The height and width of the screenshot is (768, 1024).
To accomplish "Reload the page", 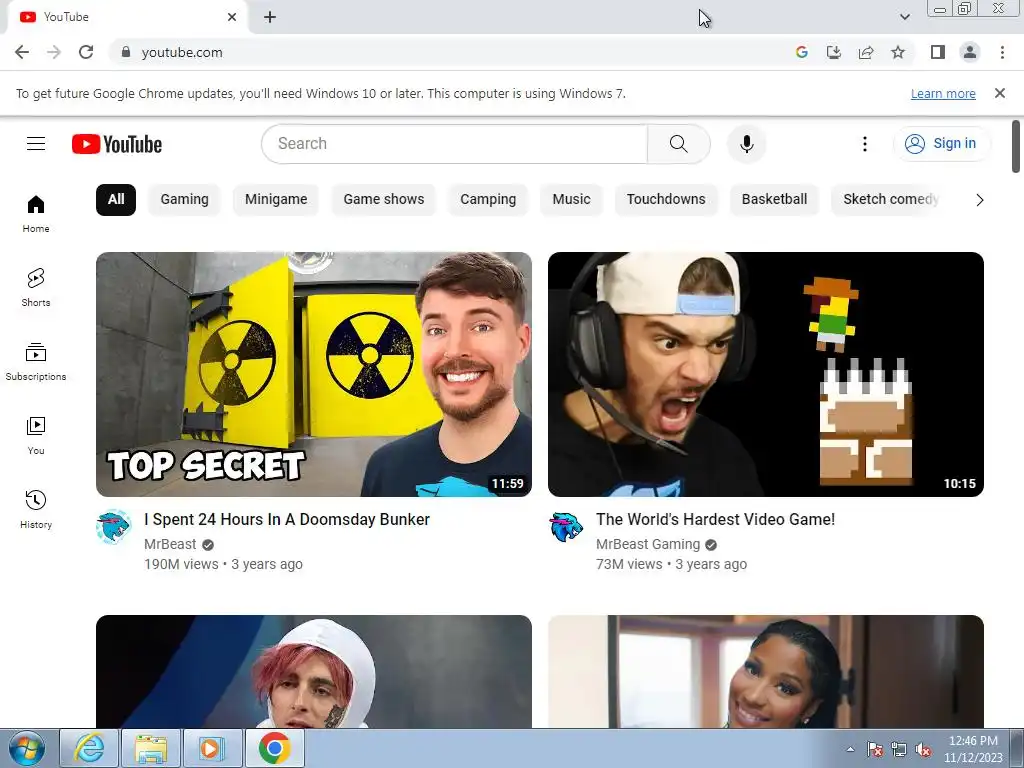I will (x=86, y=52).
